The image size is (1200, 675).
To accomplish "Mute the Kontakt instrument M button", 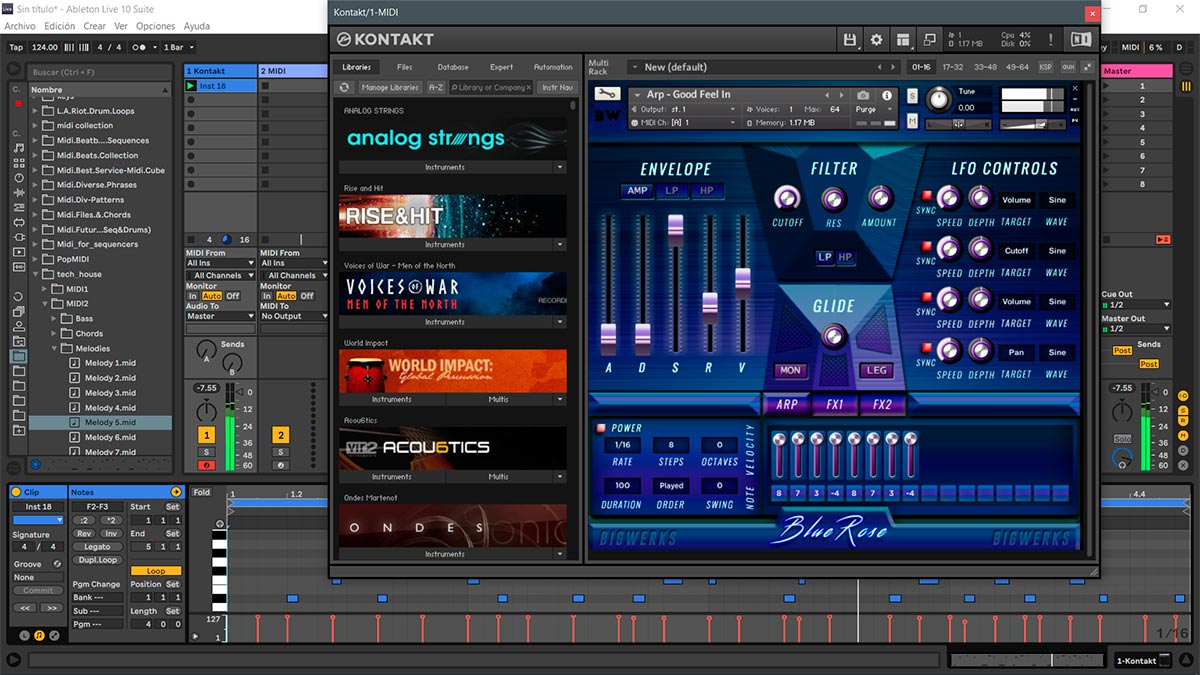I will pyautogui.click(x=913, y=121).
